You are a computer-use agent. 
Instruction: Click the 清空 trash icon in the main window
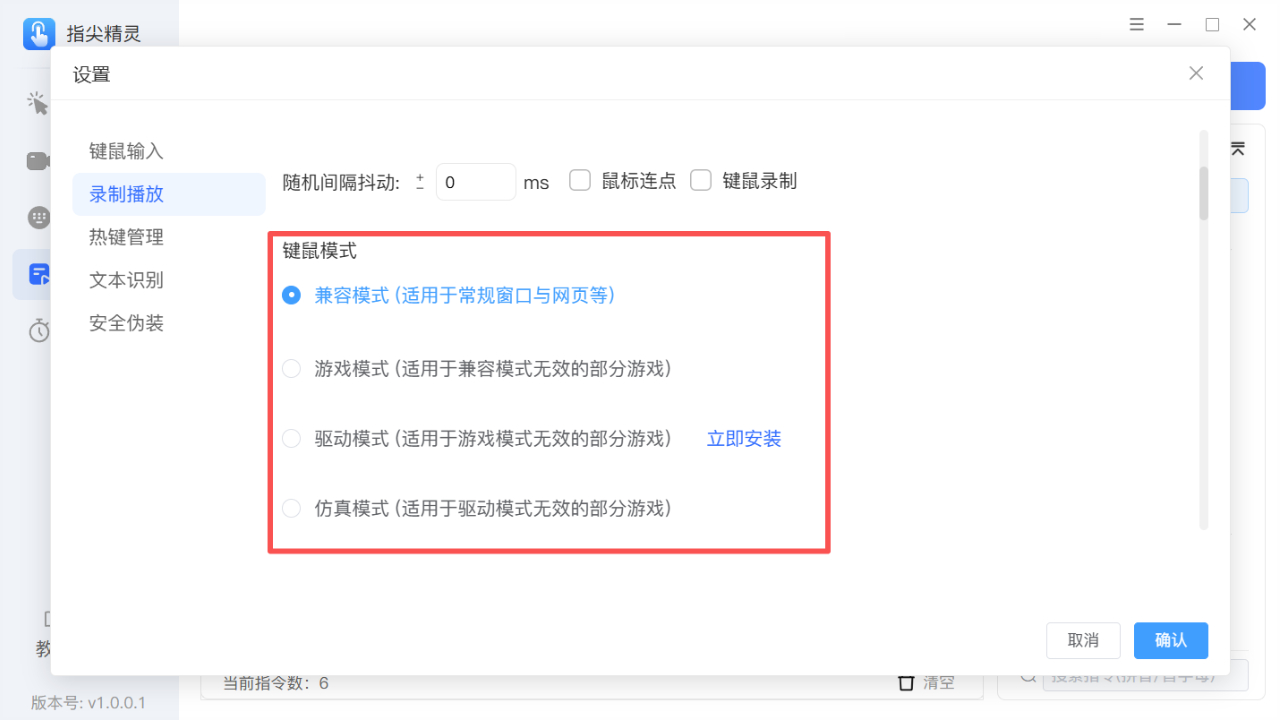(x=906, y=683)
